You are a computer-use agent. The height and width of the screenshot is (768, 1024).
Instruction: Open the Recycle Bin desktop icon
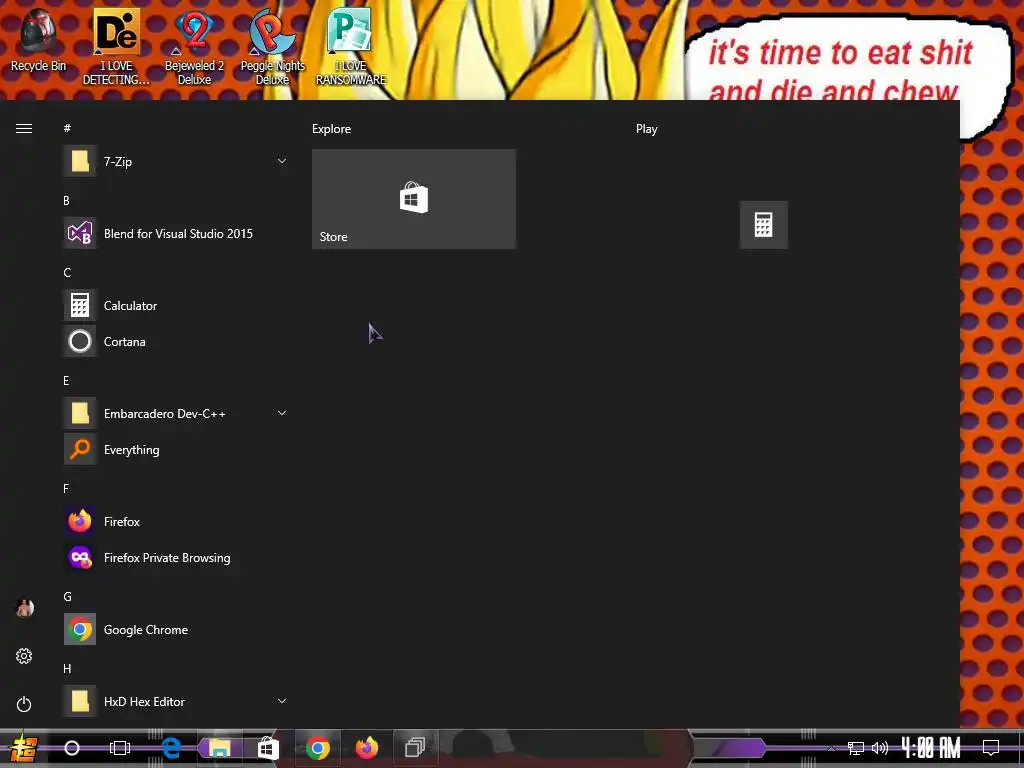click(x=38, y=40)
